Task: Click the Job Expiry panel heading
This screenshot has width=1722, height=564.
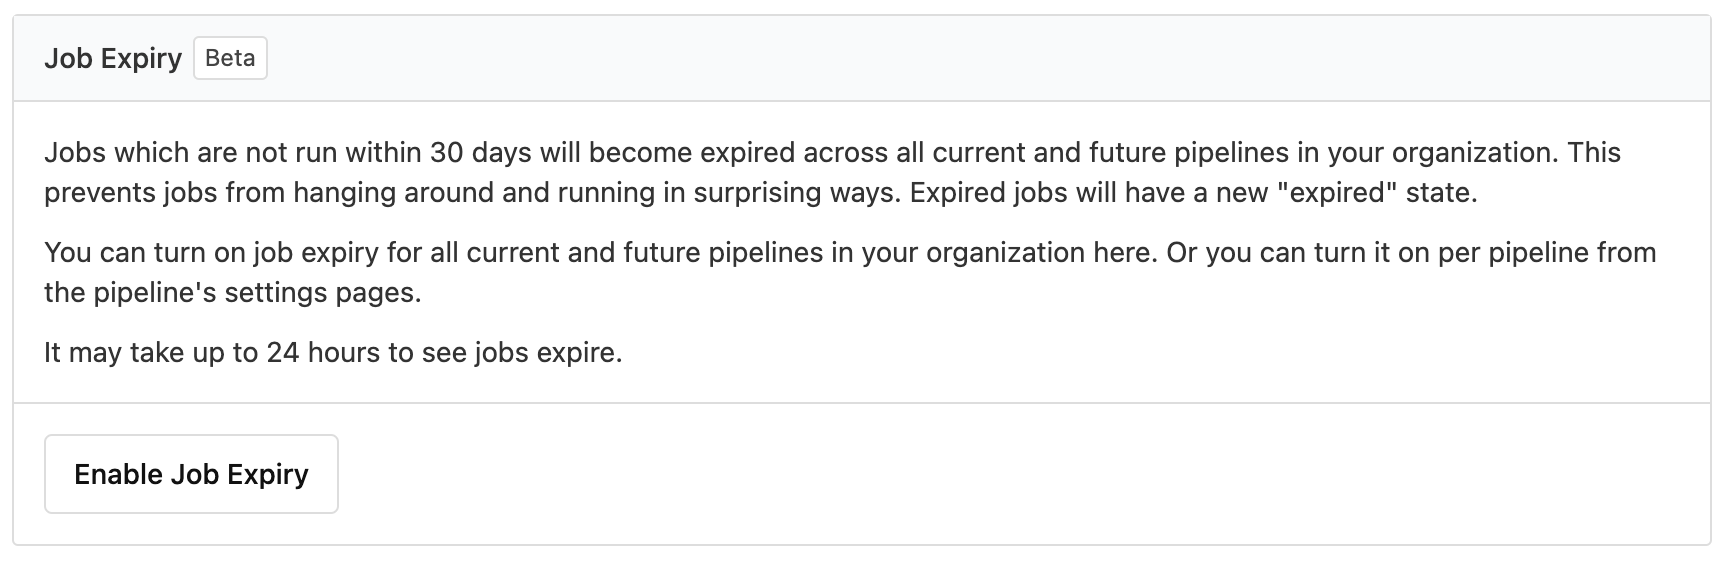Action: coord(113,58)
